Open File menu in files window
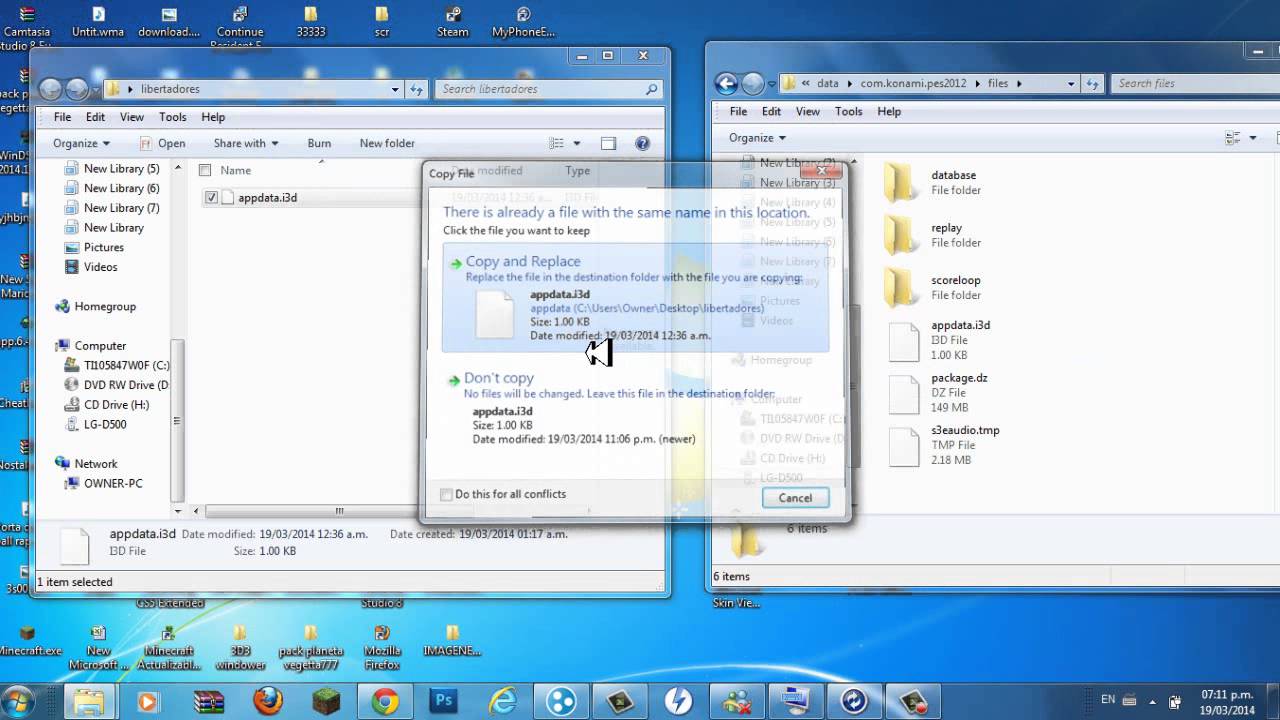Viewport: 1280px width, 720px height. click(738, 111)
